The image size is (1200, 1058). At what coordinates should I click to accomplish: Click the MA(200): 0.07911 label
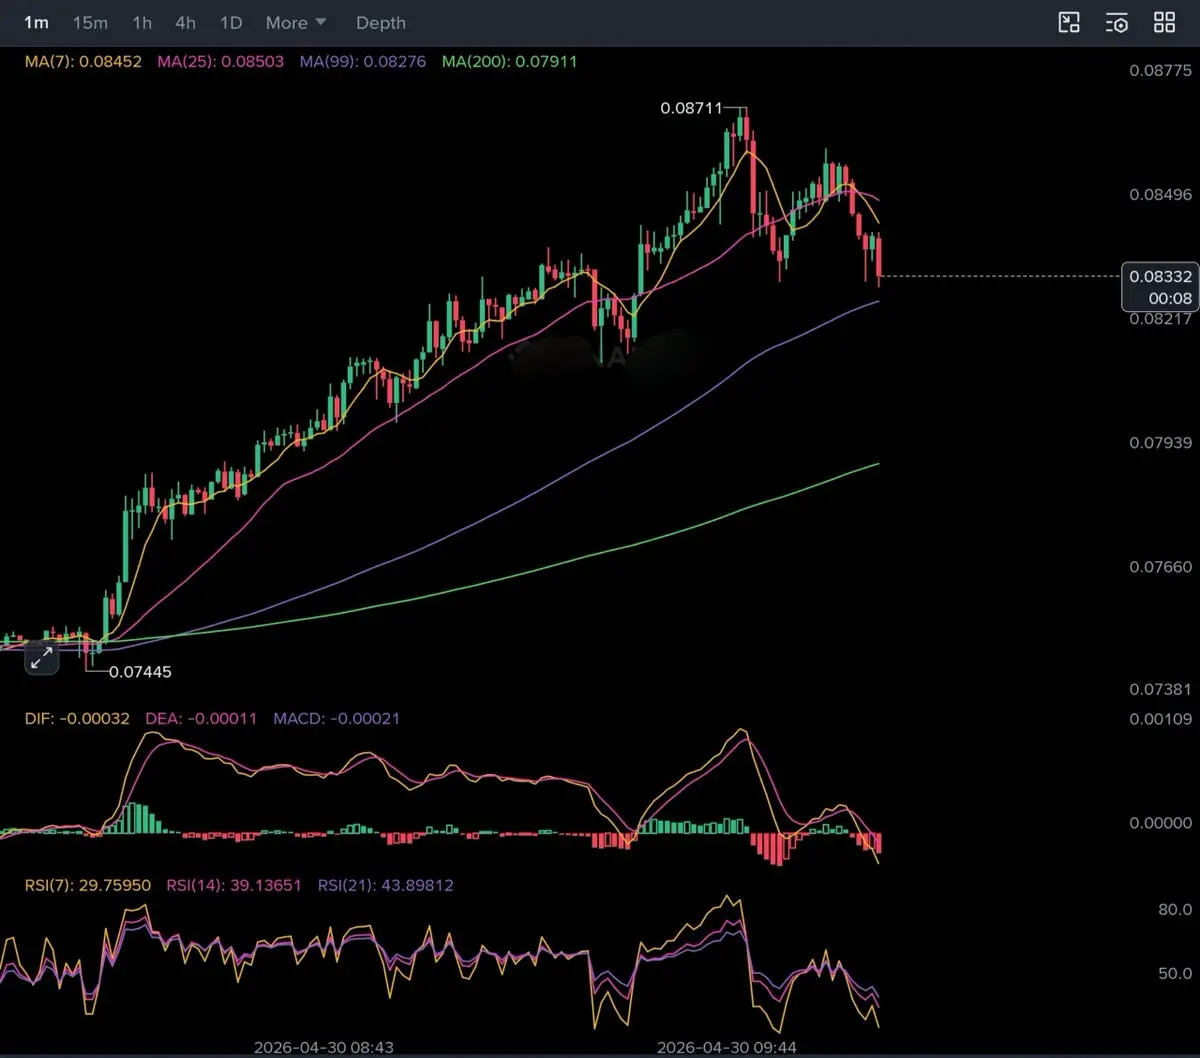(x=509, y=61)
